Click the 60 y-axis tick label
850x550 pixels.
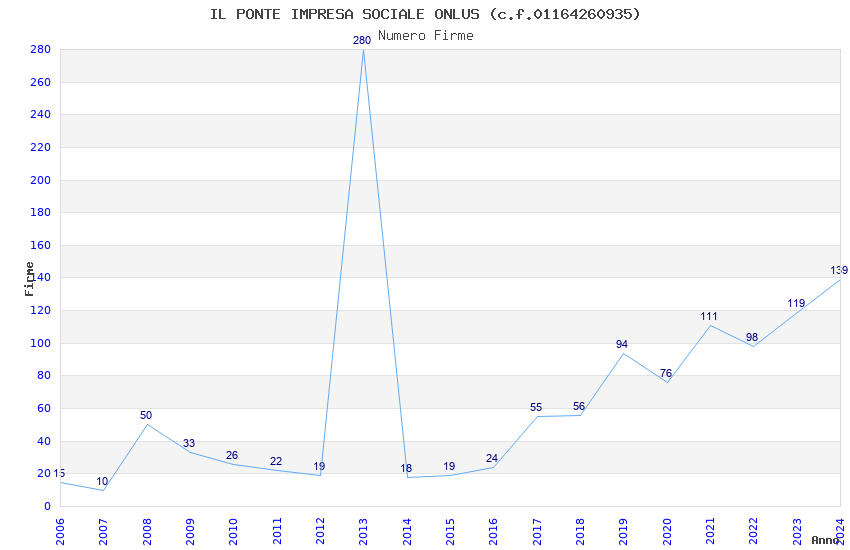tap(43, 409)
